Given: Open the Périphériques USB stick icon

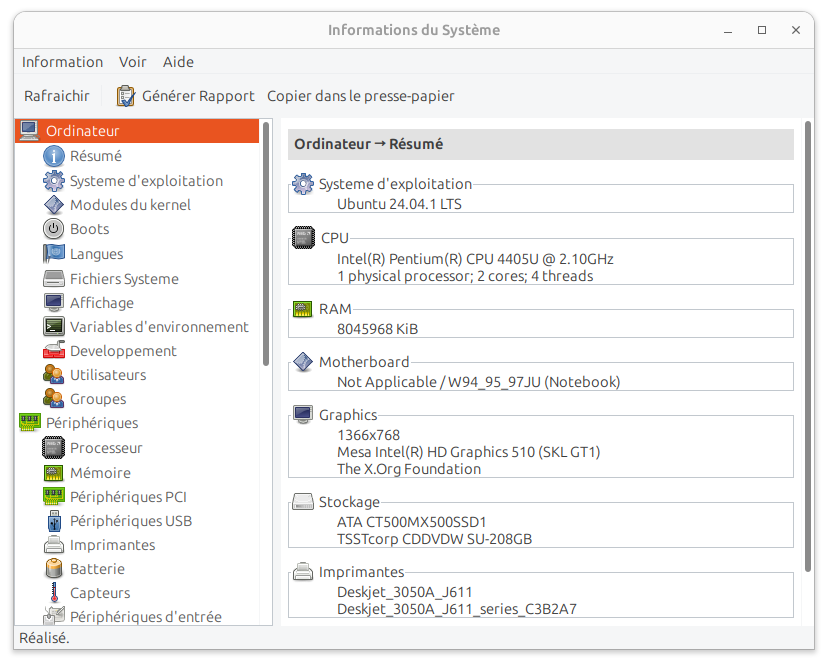Looking at the screenshot, I should 54,521.
